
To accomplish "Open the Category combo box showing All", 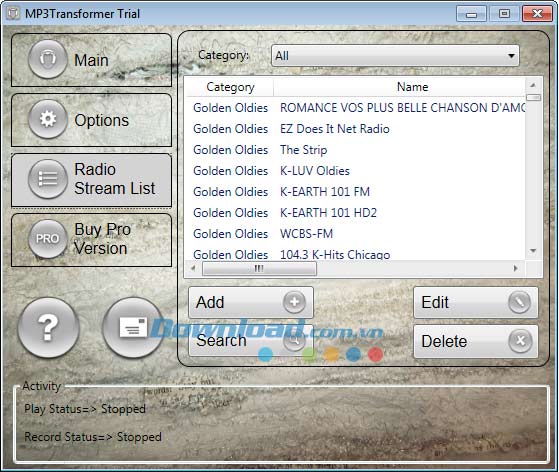I will pos(395,56).
